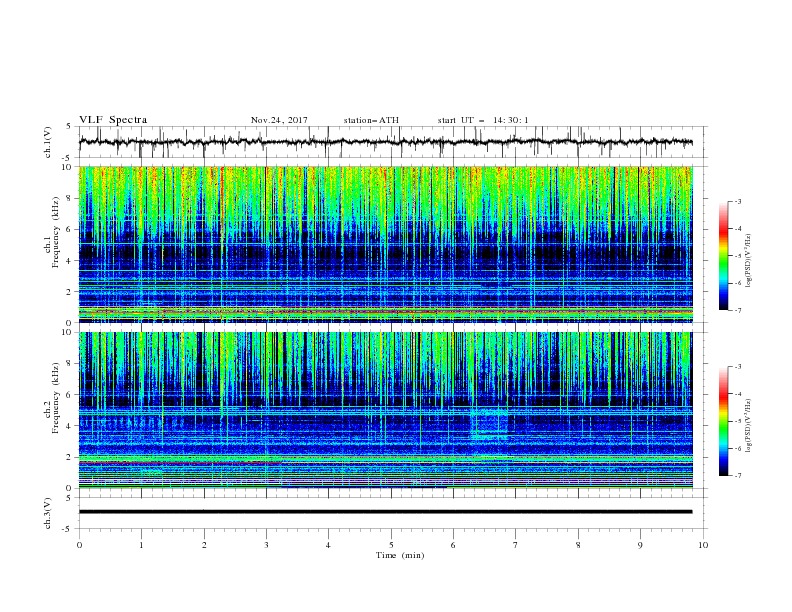
Task: Click the "station=ATH" header label
Action: 371,120
